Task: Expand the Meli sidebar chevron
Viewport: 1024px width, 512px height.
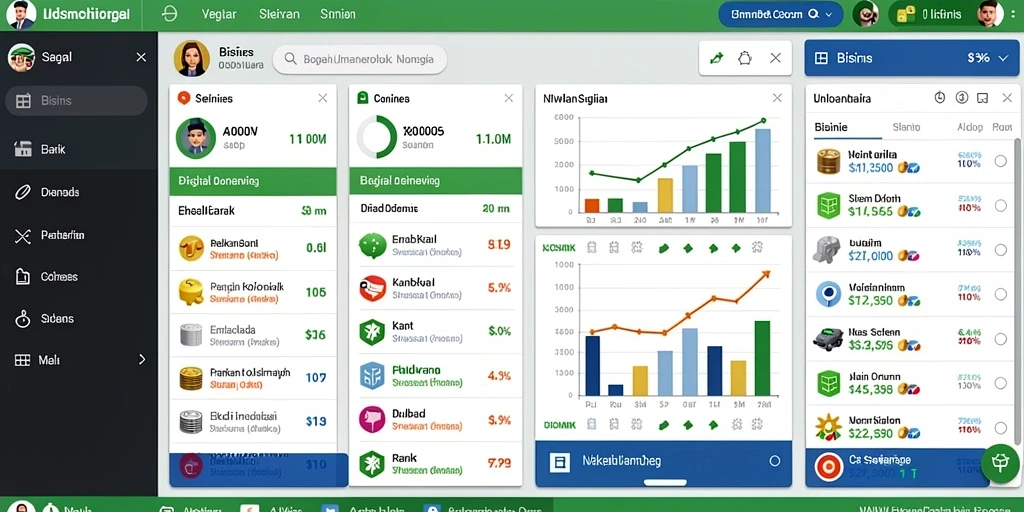Action: [142, 359]
